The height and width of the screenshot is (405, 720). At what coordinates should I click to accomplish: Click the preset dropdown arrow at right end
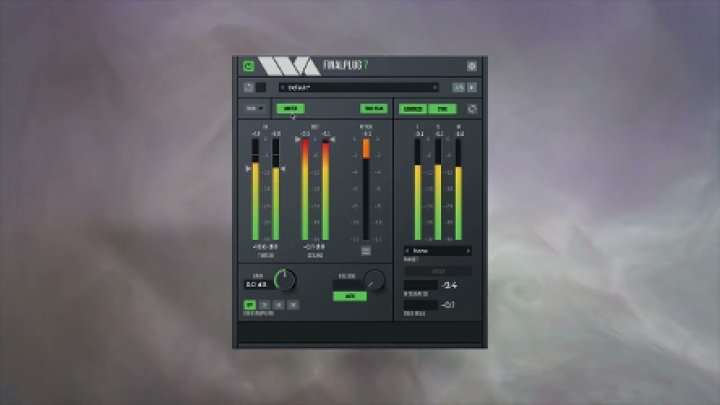(434, 87)
